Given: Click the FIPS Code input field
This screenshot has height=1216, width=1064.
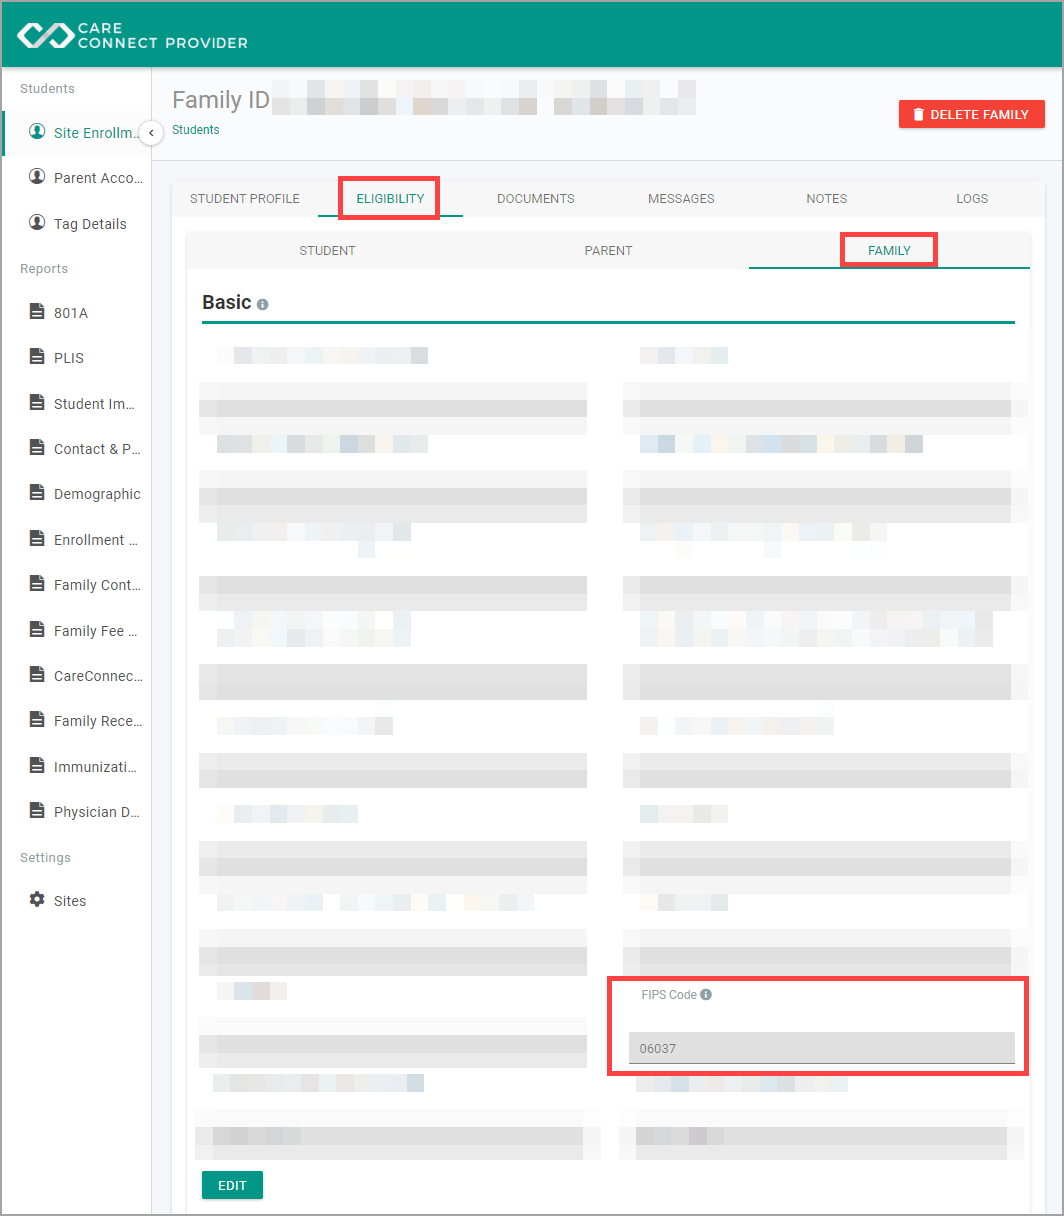Looking at the screenshot, I should click(821, 1048).
